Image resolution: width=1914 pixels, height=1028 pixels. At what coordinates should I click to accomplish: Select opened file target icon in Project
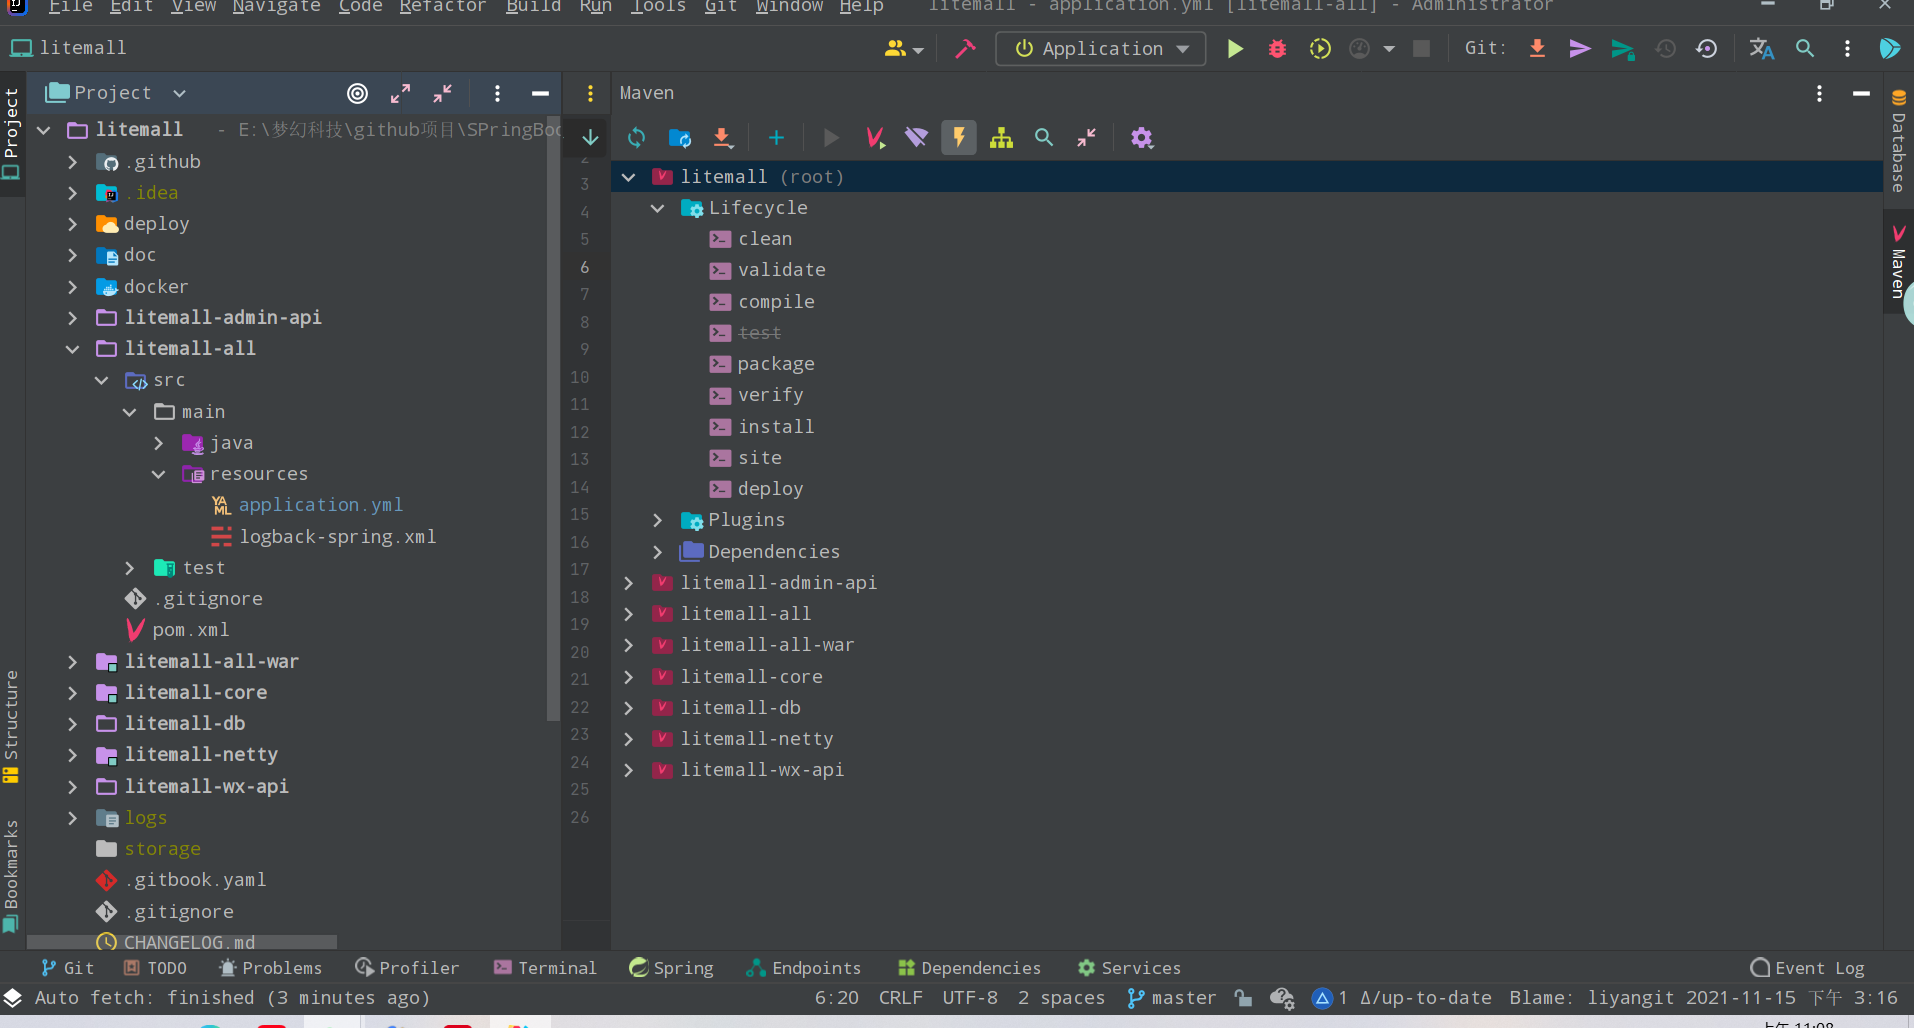[x=357, y=93]
